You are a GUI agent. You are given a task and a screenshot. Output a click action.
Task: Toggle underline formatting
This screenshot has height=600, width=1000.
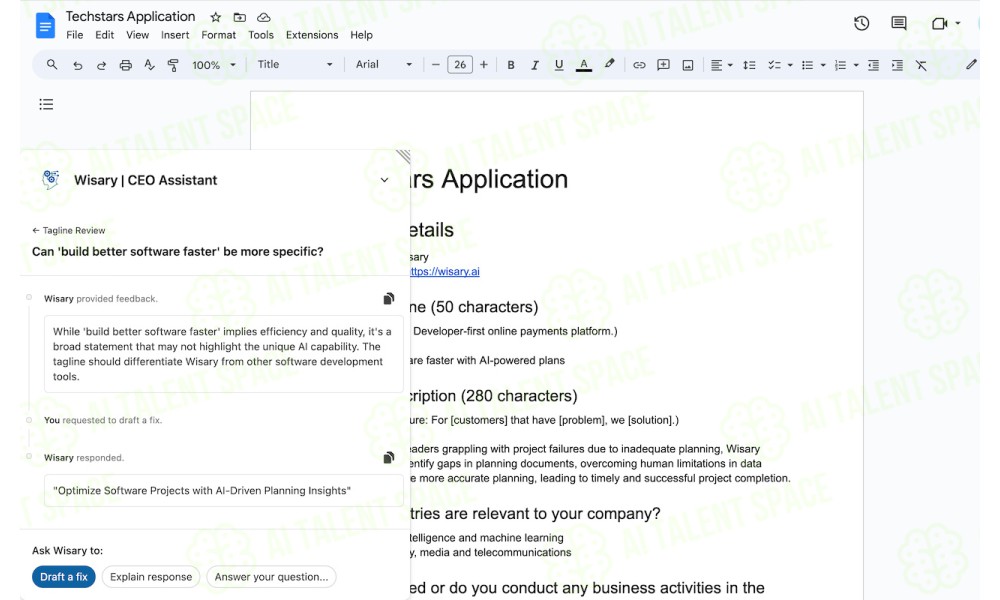559,65
